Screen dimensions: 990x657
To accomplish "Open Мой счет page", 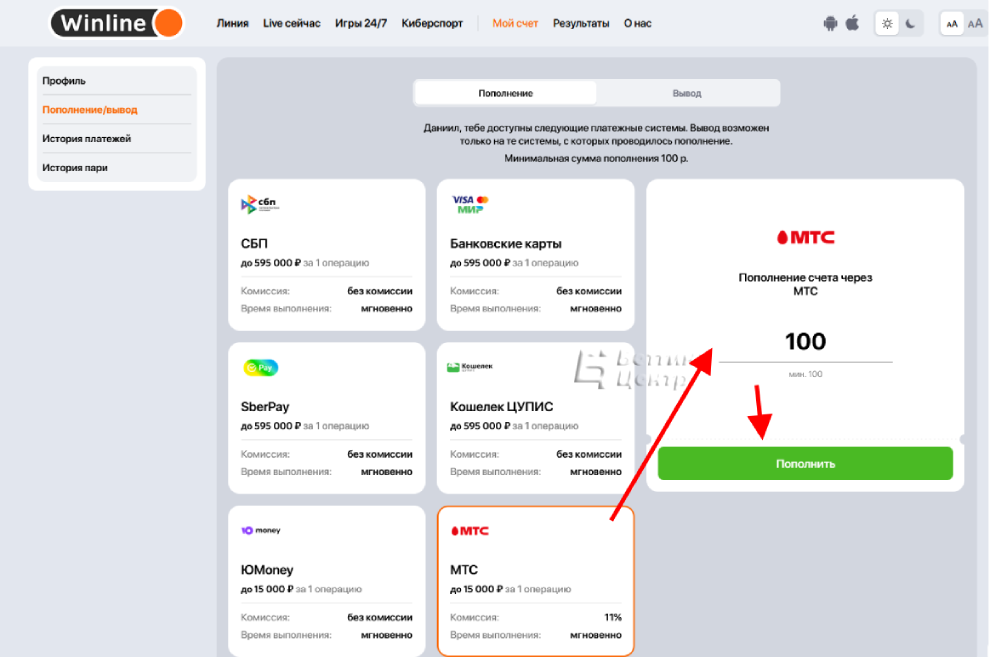I will tap(515, 23).
